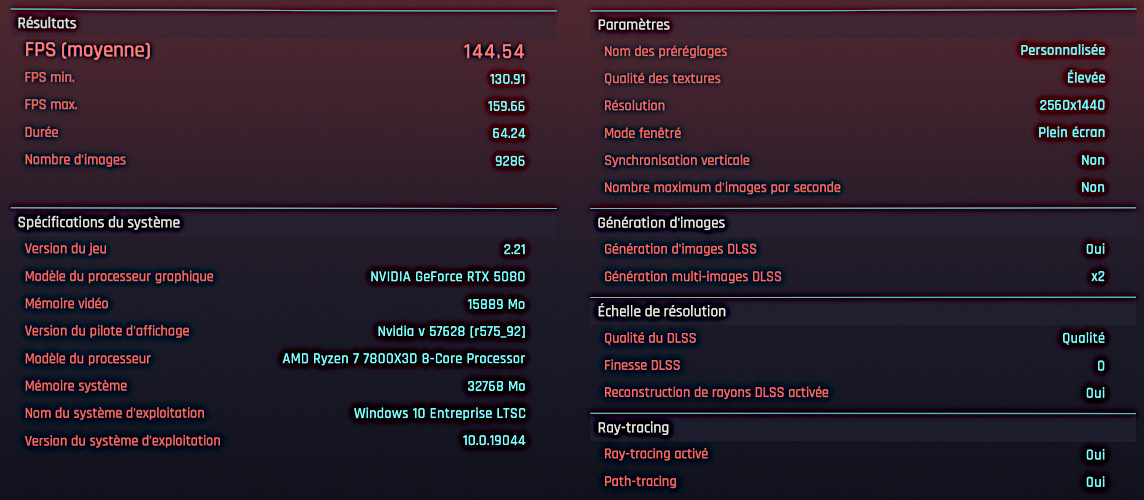
Task: Select the Mémoire vidéo value 15889 Mo
Action: click(496, 304)
